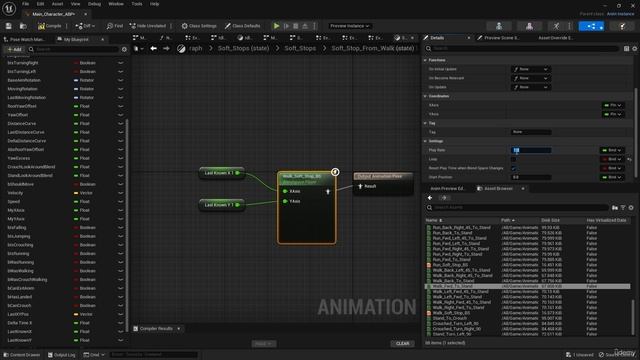Click Soft_Stops breadcrumb
Viewport: 640px width, 360px height.
tap(300, 48)
